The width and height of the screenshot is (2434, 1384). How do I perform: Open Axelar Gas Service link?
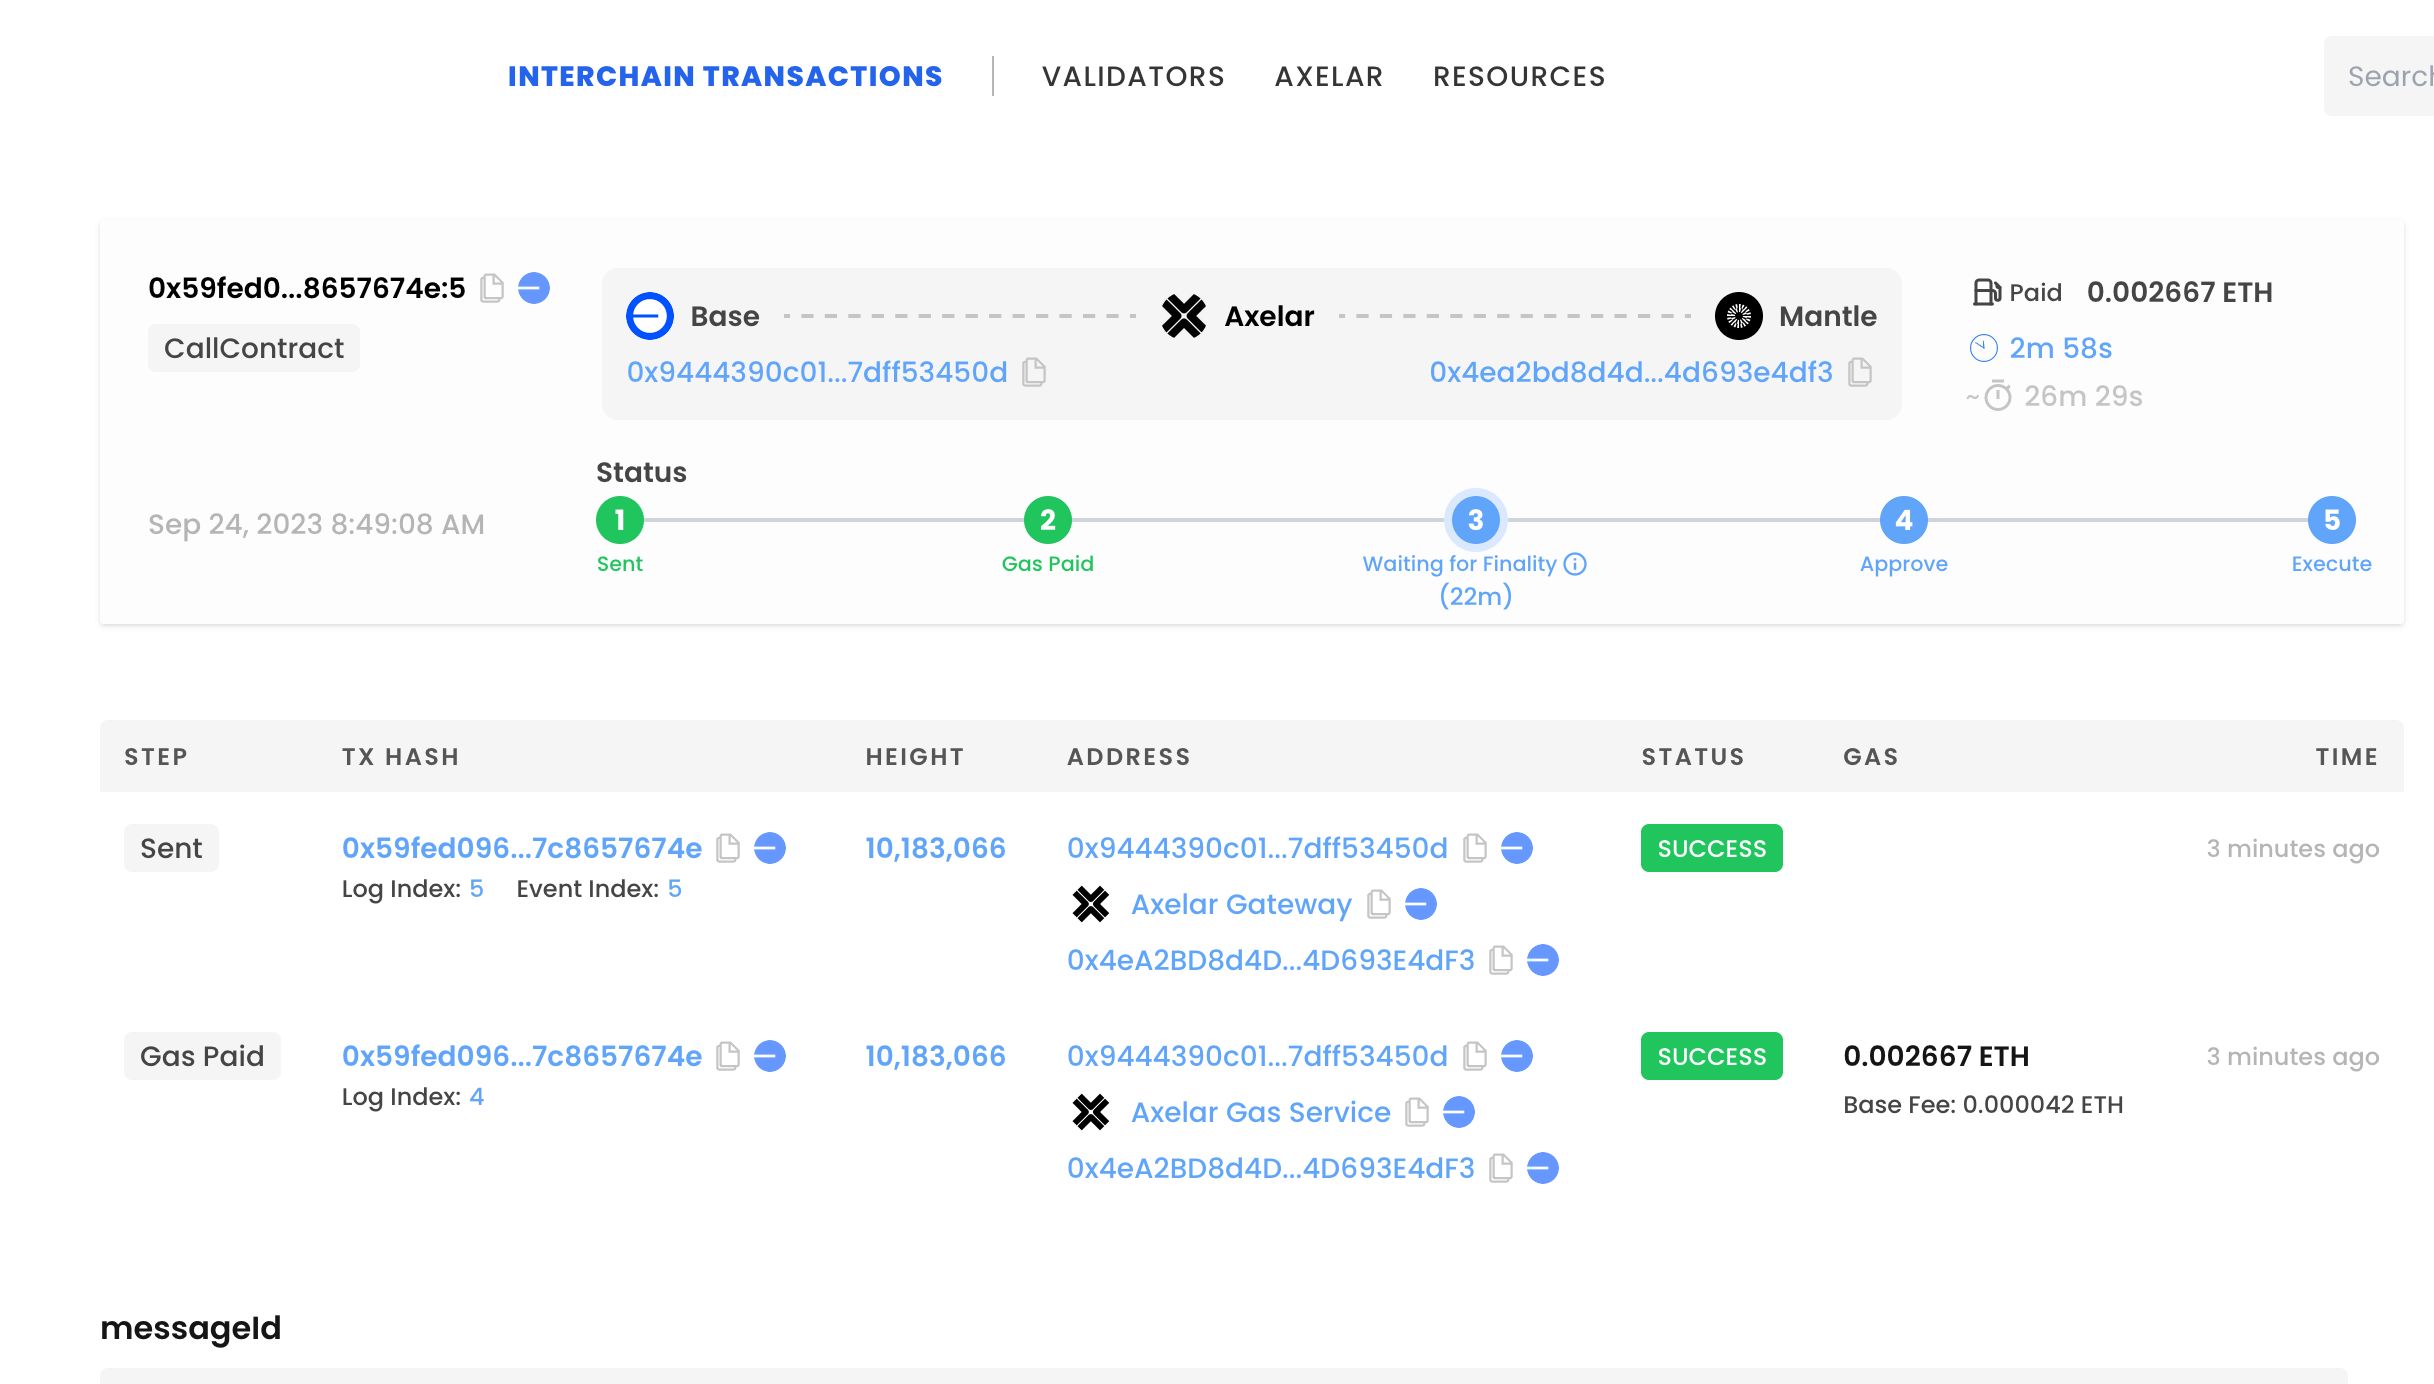pyautogui.click(x=1261, y=1112)
